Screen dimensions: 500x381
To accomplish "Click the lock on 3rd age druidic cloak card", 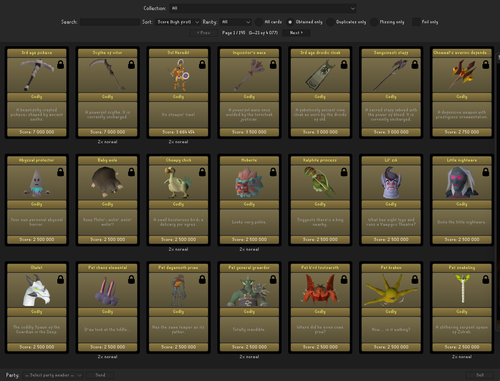I will click(344, 64).
